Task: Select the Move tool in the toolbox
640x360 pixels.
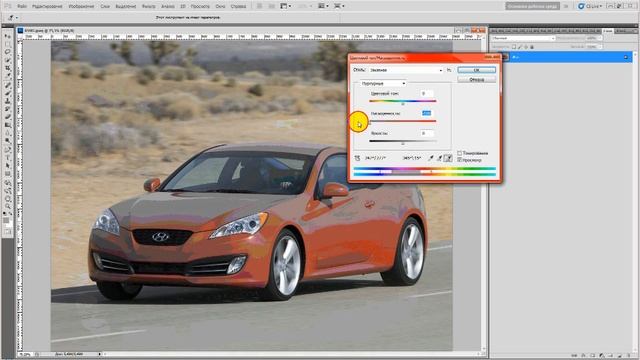Action: coord(8,37)
